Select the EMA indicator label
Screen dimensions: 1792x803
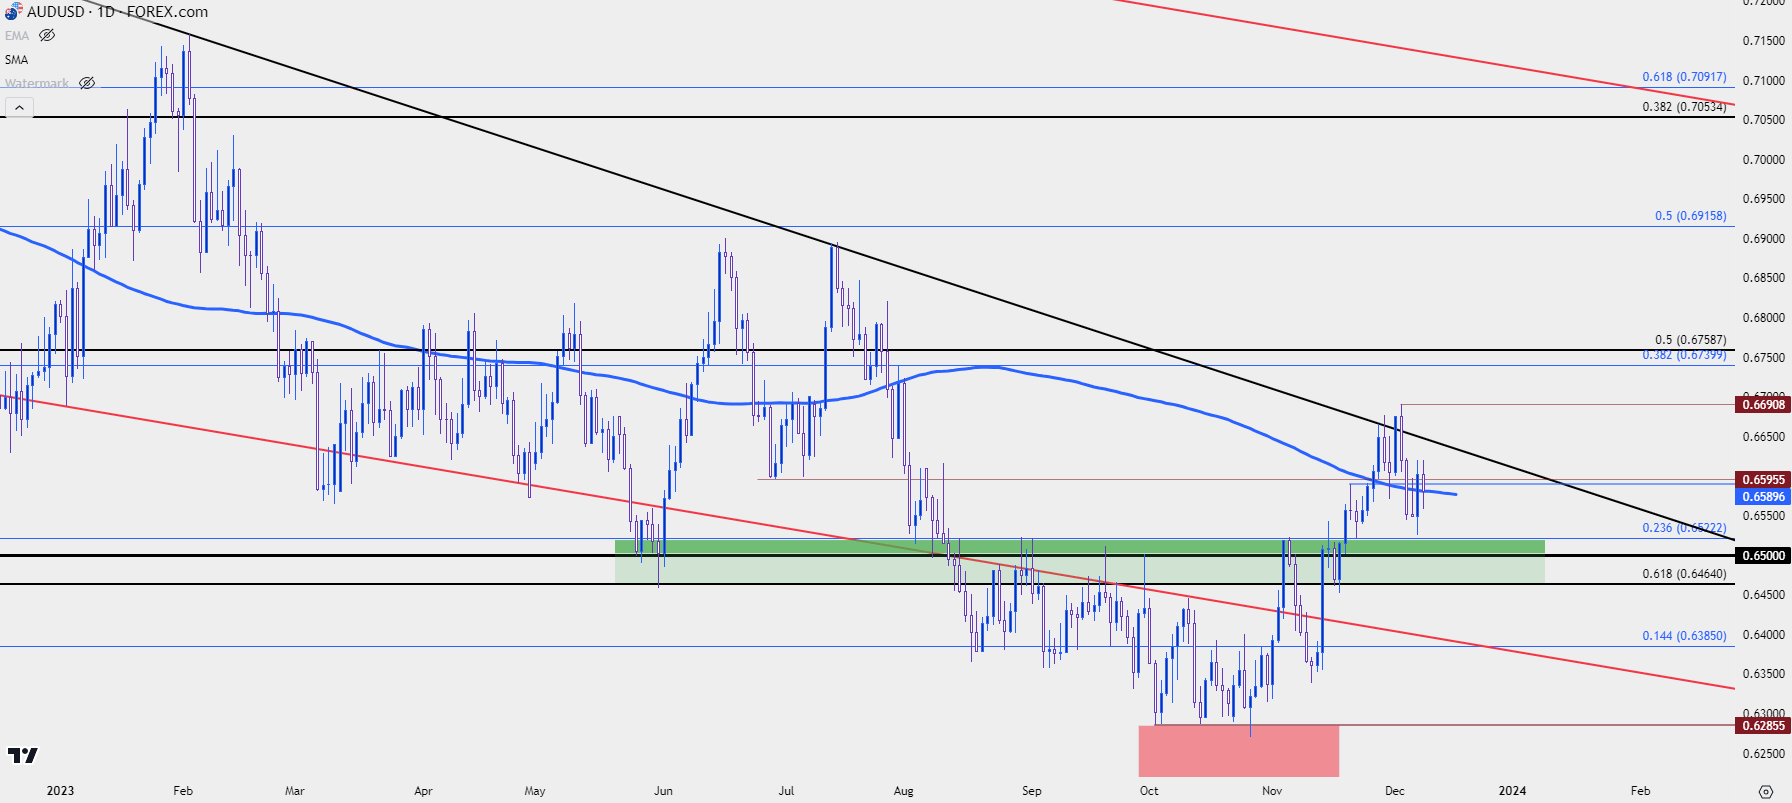coord(17,35)
